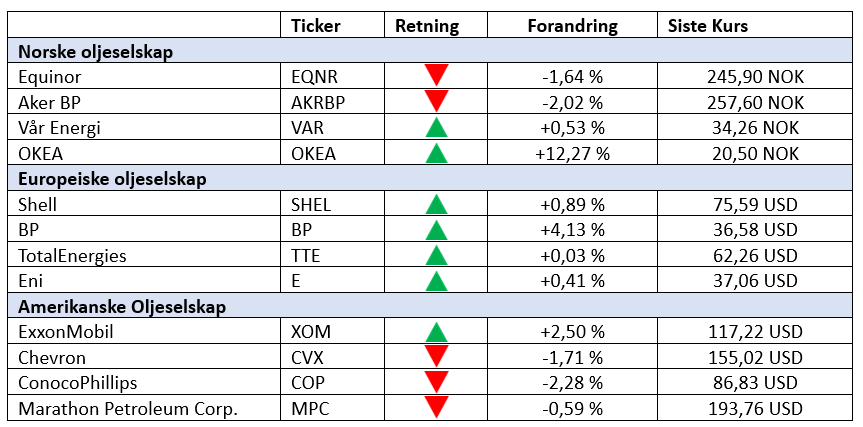863x427 pixels.
Task: Click the green up arrow for Vår Energi
Action: tap(435, 127)
